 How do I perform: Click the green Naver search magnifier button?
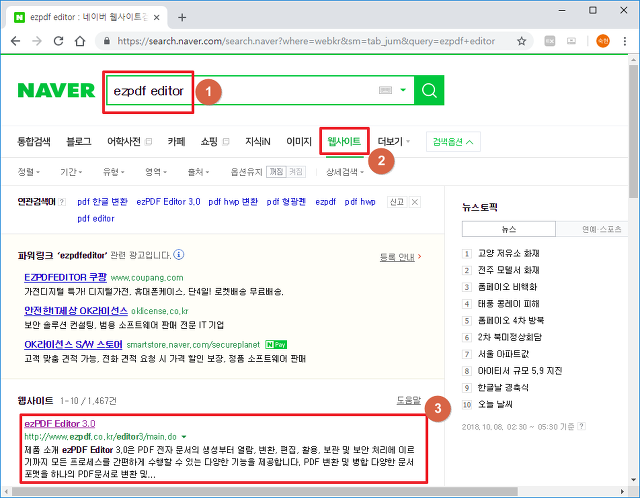pos(429,90)
